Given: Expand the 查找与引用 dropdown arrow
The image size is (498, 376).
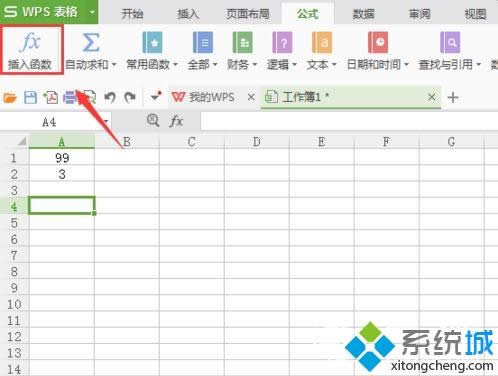Looking at the screenshot, I should [479, 64].
